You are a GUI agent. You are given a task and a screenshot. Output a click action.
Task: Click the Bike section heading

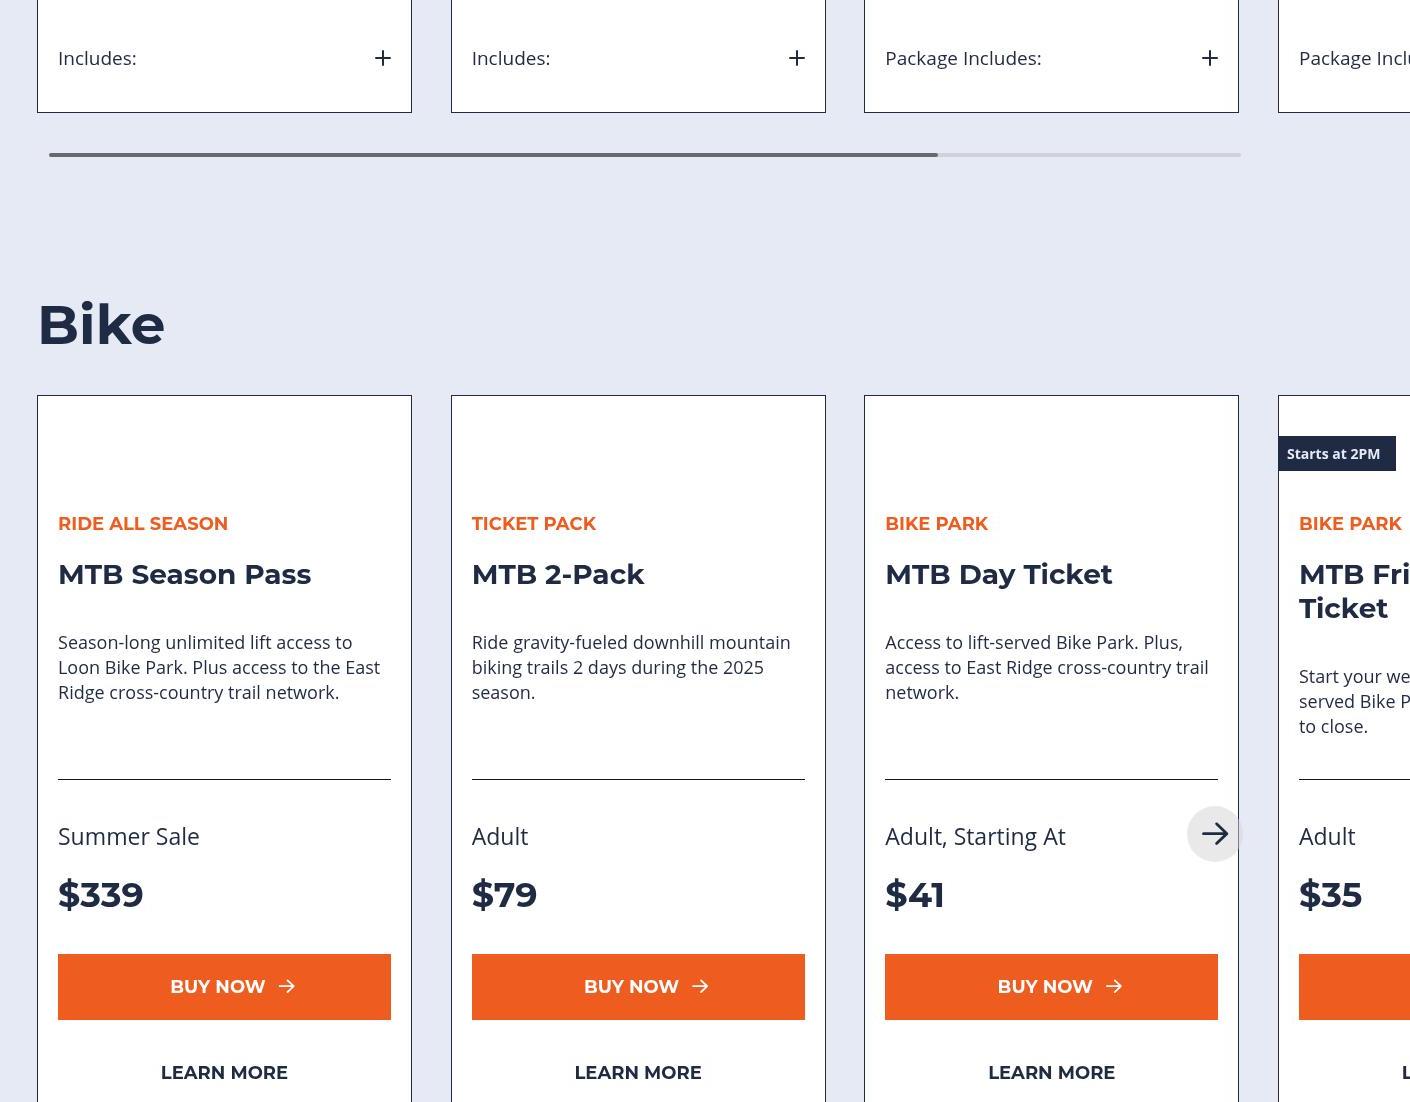101,325
